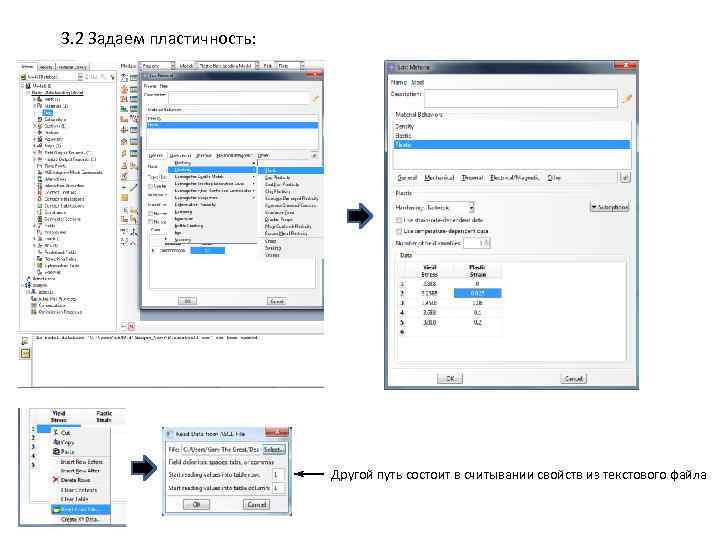Switch to the Model tab of the tree

tap(28, 67)
